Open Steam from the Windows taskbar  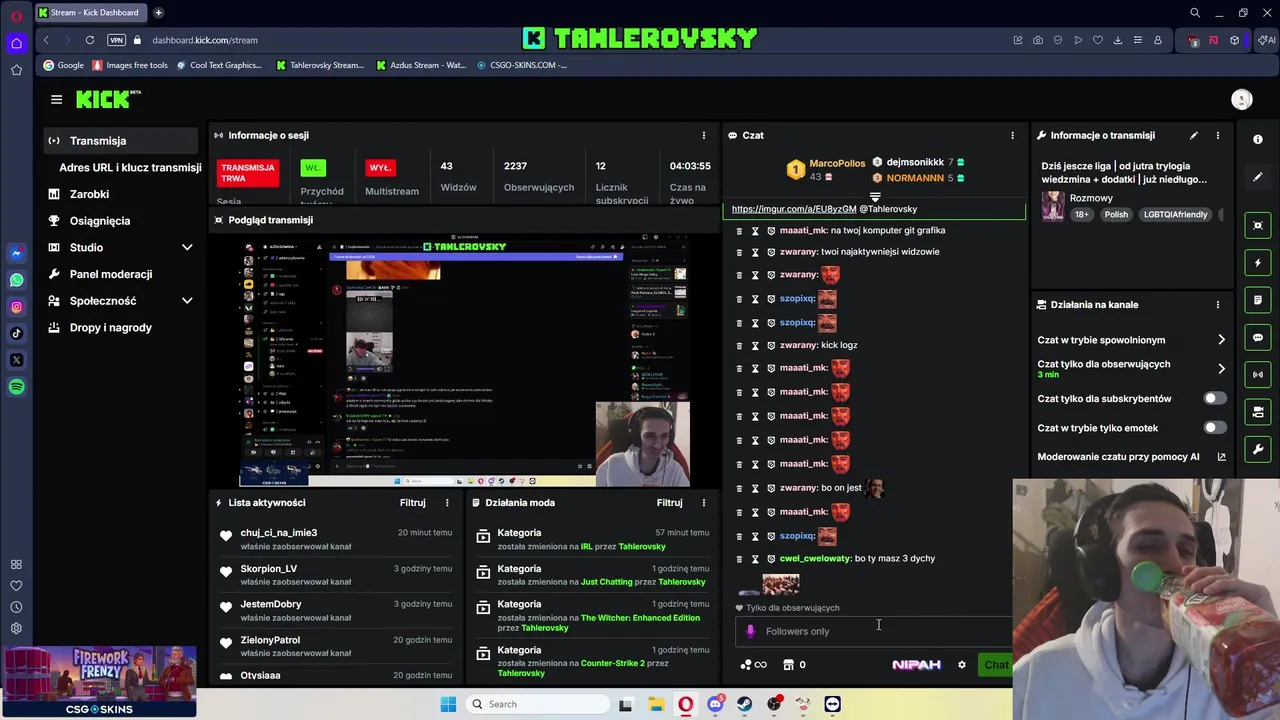point(745,704)
